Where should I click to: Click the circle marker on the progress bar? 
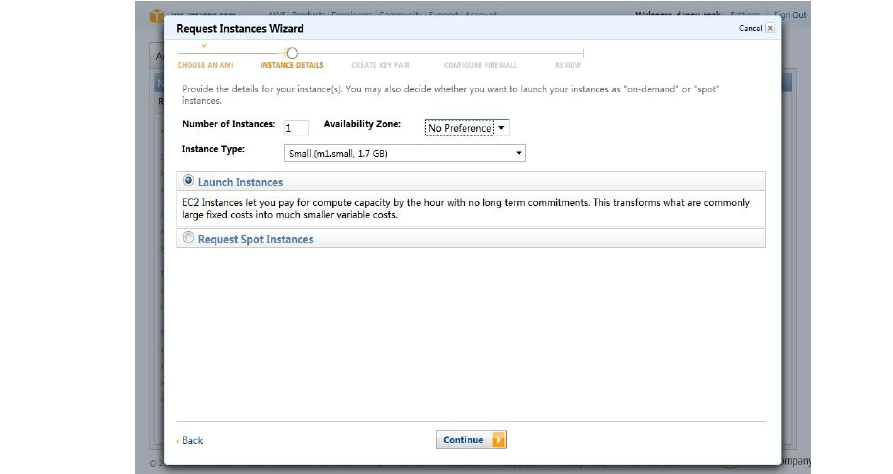point(292,53)
